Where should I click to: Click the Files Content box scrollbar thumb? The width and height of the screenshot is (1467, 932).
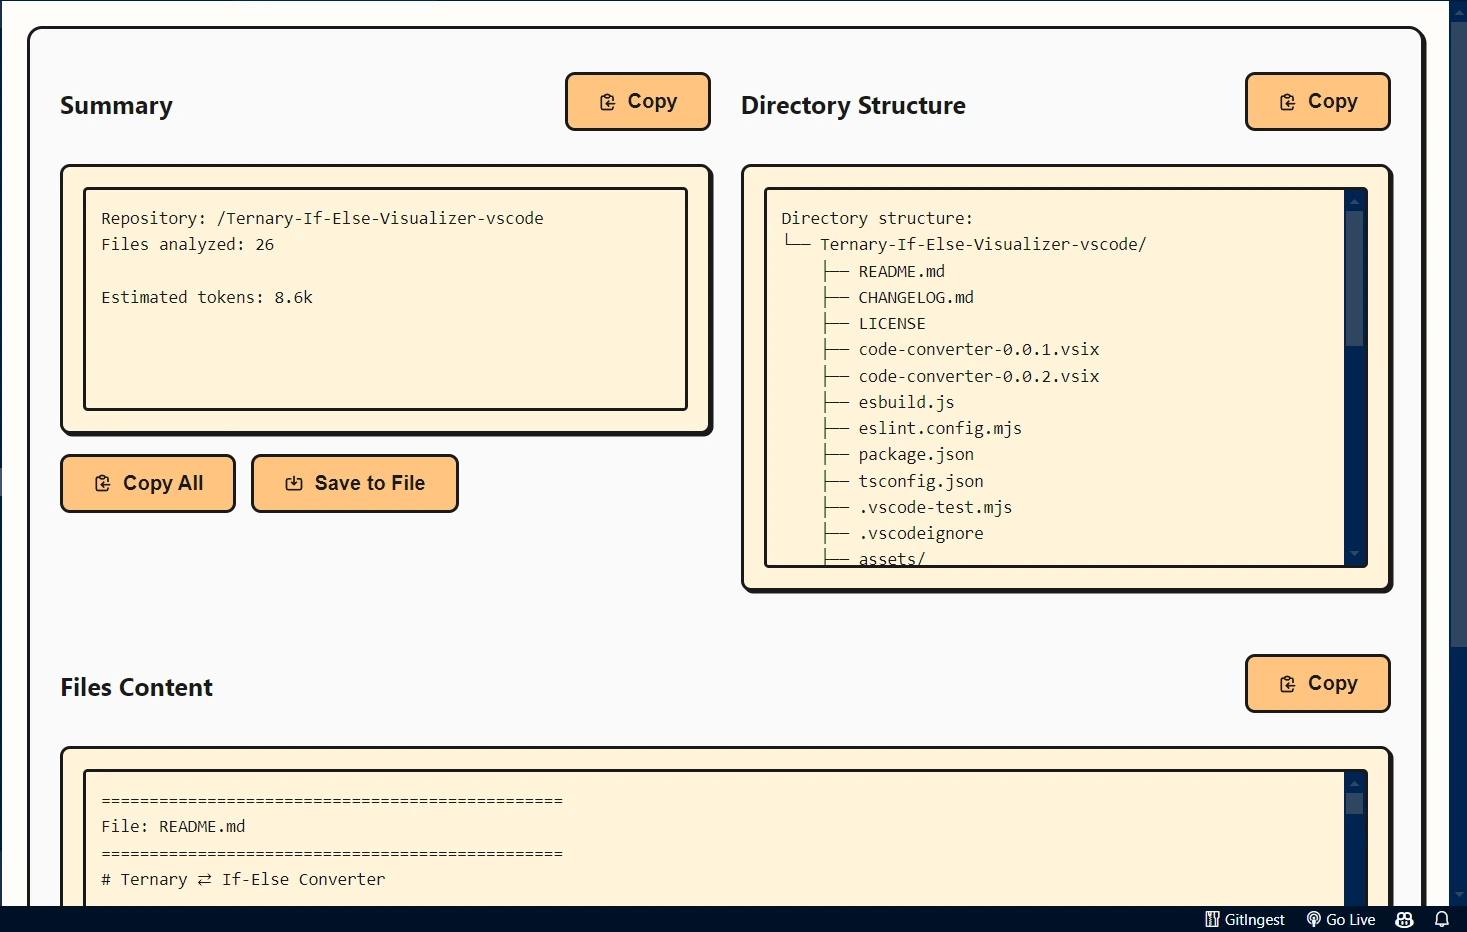pyautogui.click(x=1355, y=803)
